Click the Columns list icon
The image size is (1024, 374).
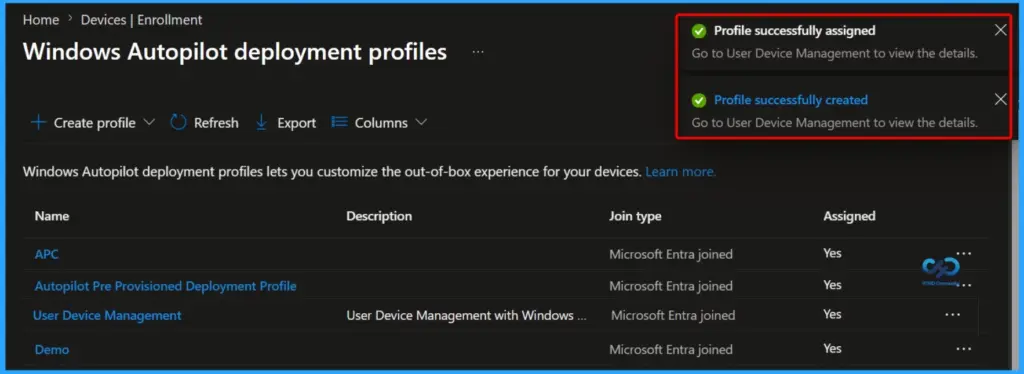[x=339, y=122]
